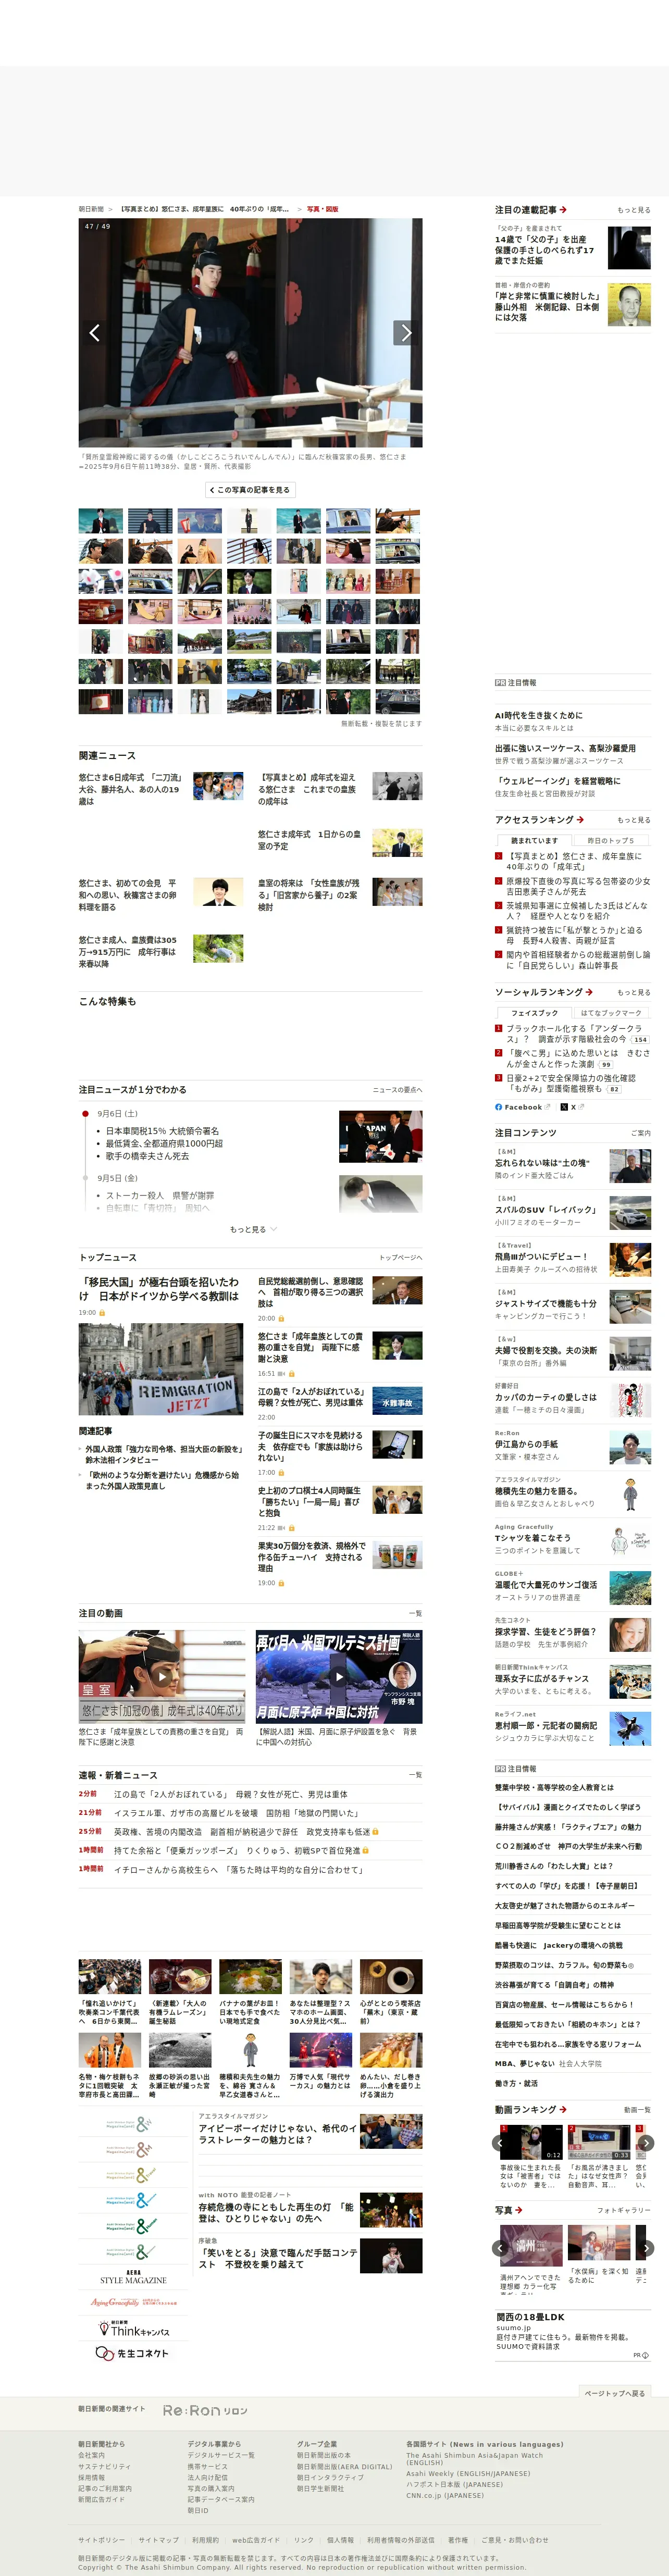The width and height of the screenshot is (669, 2576).
Task: Open 飛鳥Ⅲがついにデビュー content item
Action: (541, 1257)
